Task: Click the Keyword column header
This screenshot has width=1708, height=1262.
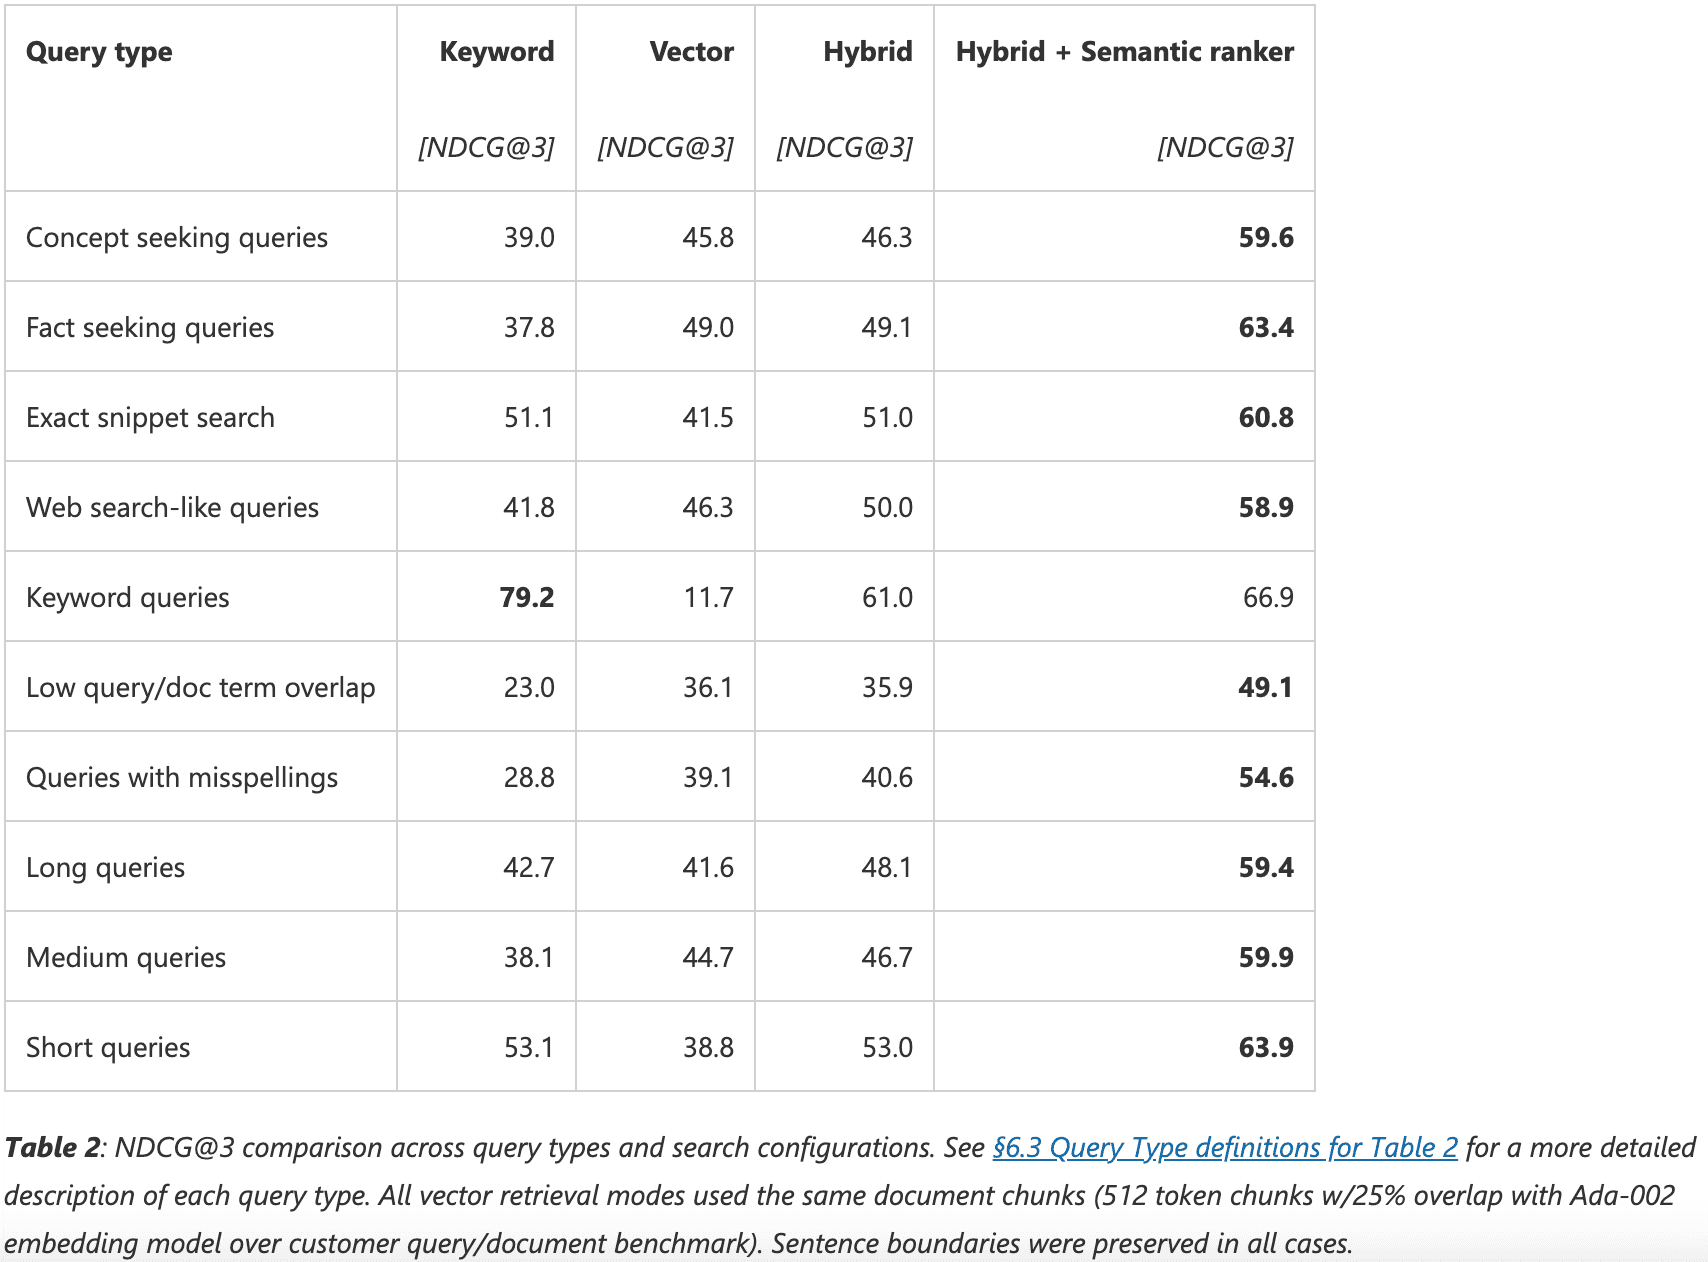Action: pos(496,52)
